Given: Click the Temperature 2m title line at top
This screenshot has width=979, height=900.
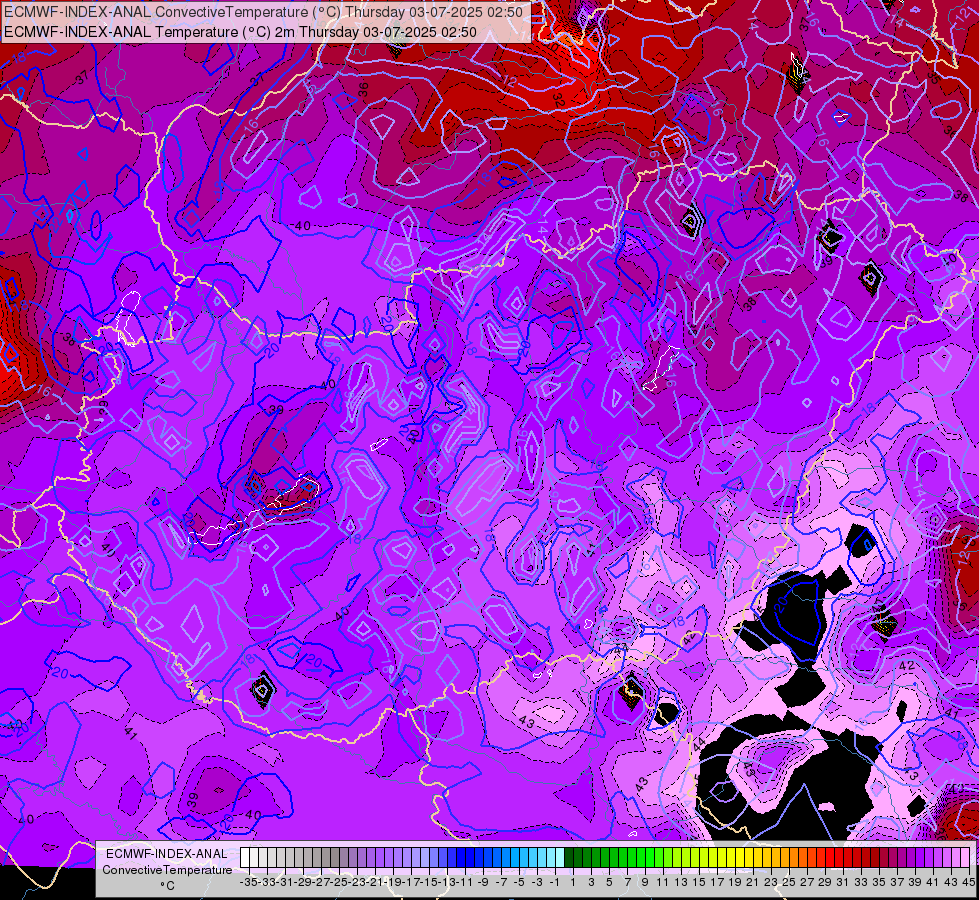Looking at the screenshot, I should (x=240, y=32).
